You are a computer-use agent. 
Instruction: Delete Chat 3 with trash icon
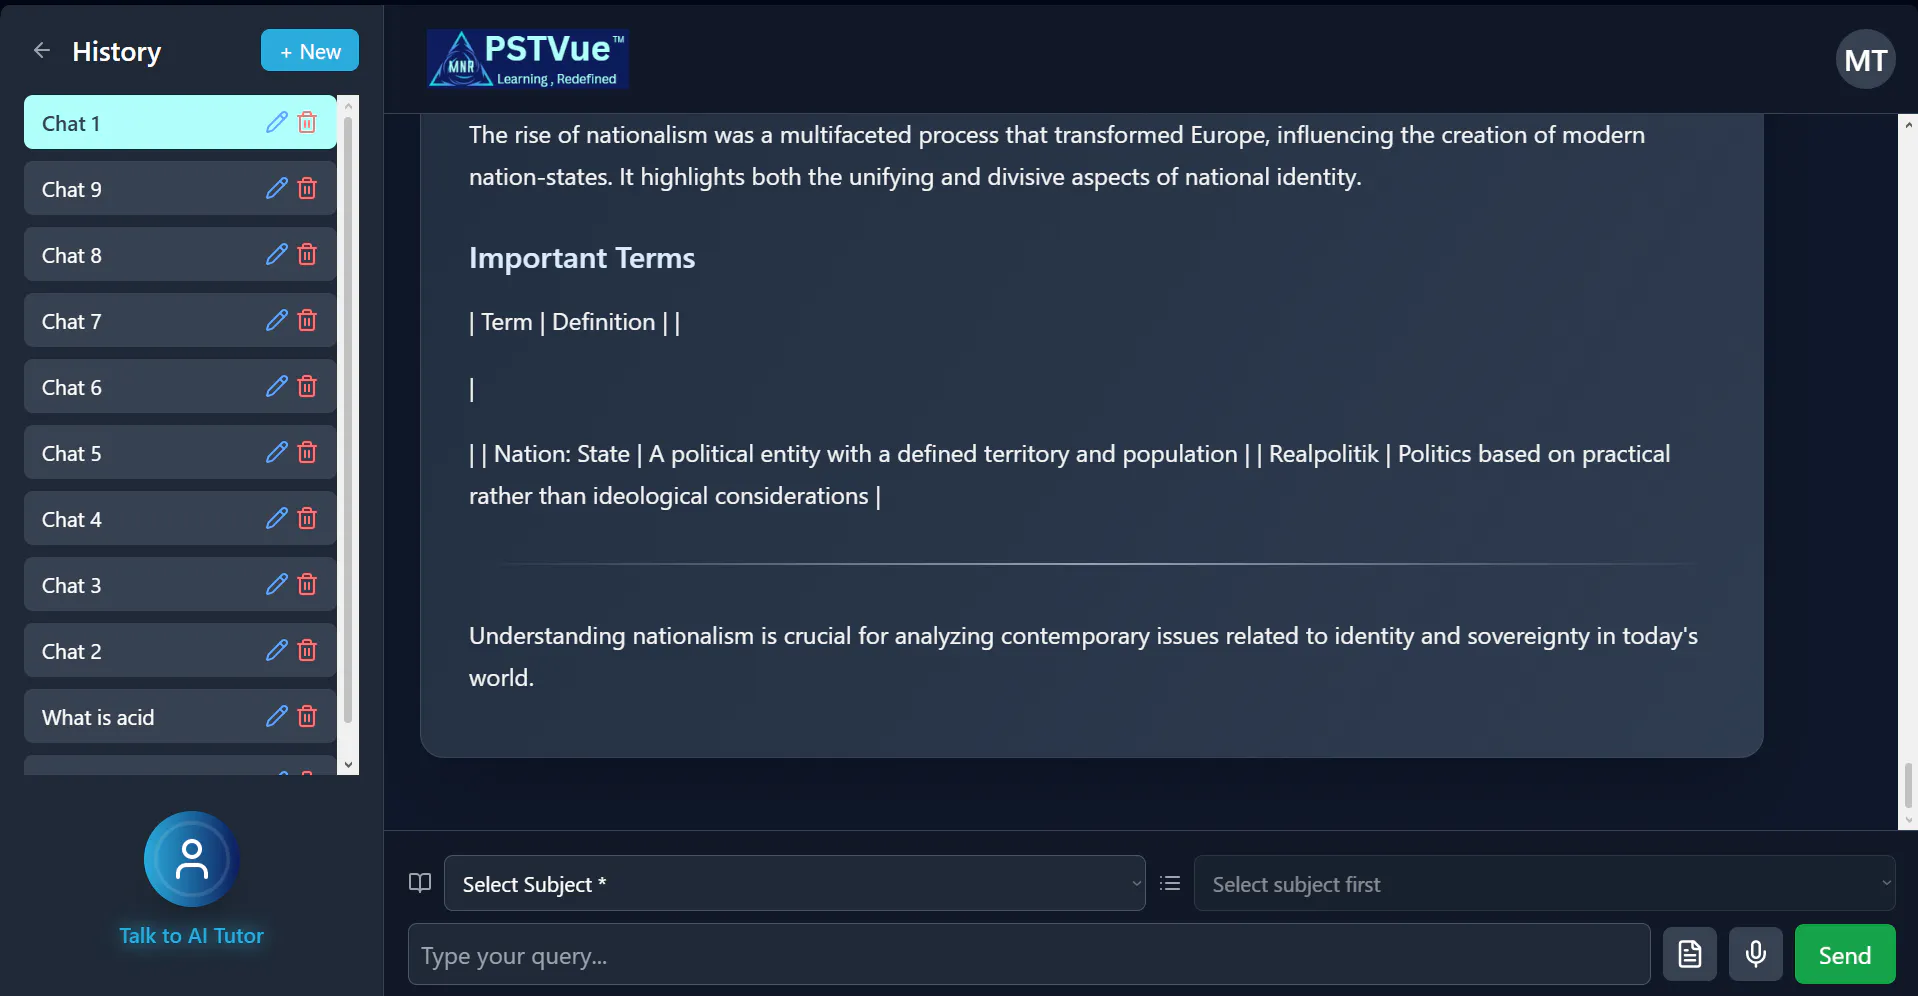pyautogui.click(x=307, y=584)
